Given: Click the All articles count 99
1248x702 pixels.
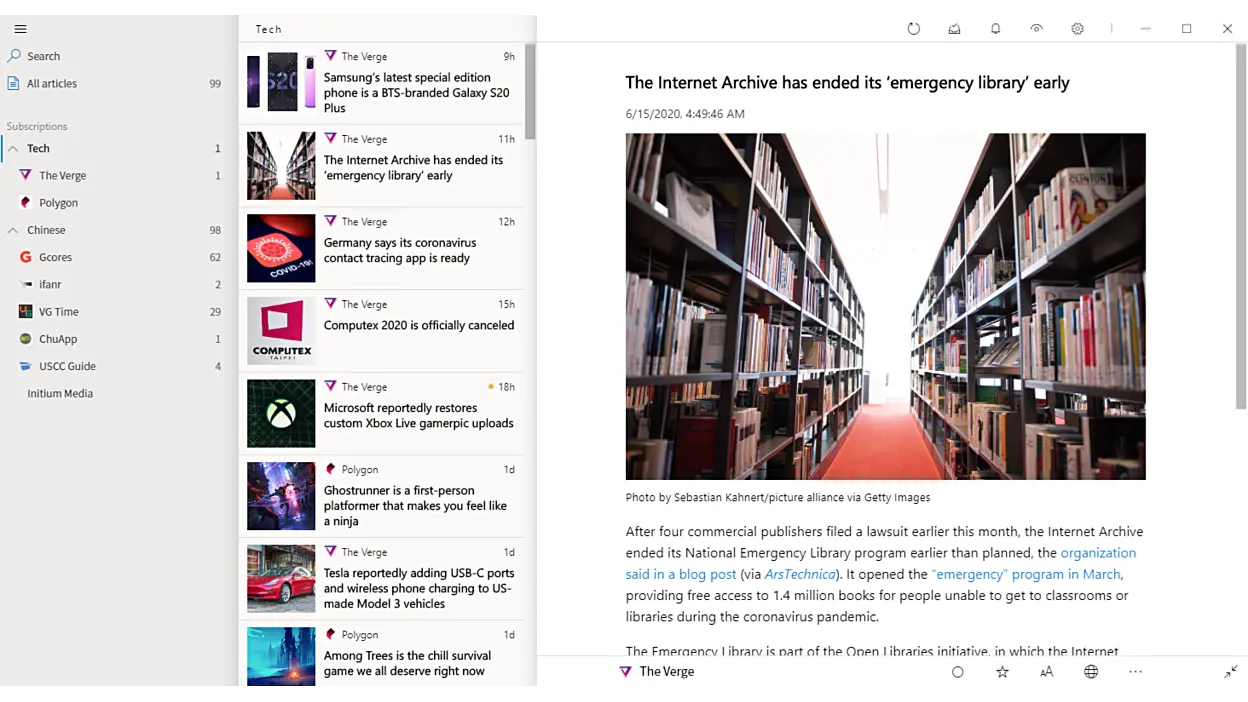Looking at the screenshot, I should [x=215, y=83].
